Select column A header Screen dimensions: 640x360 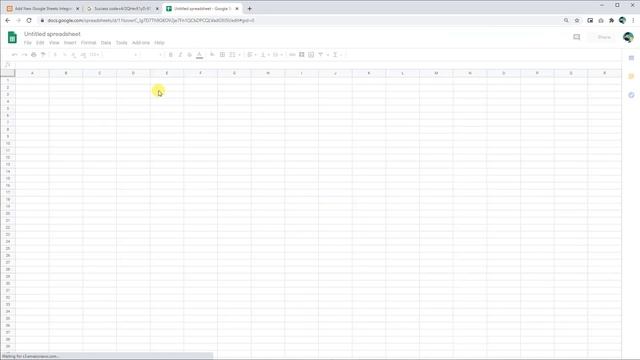[x=32, y=73]
